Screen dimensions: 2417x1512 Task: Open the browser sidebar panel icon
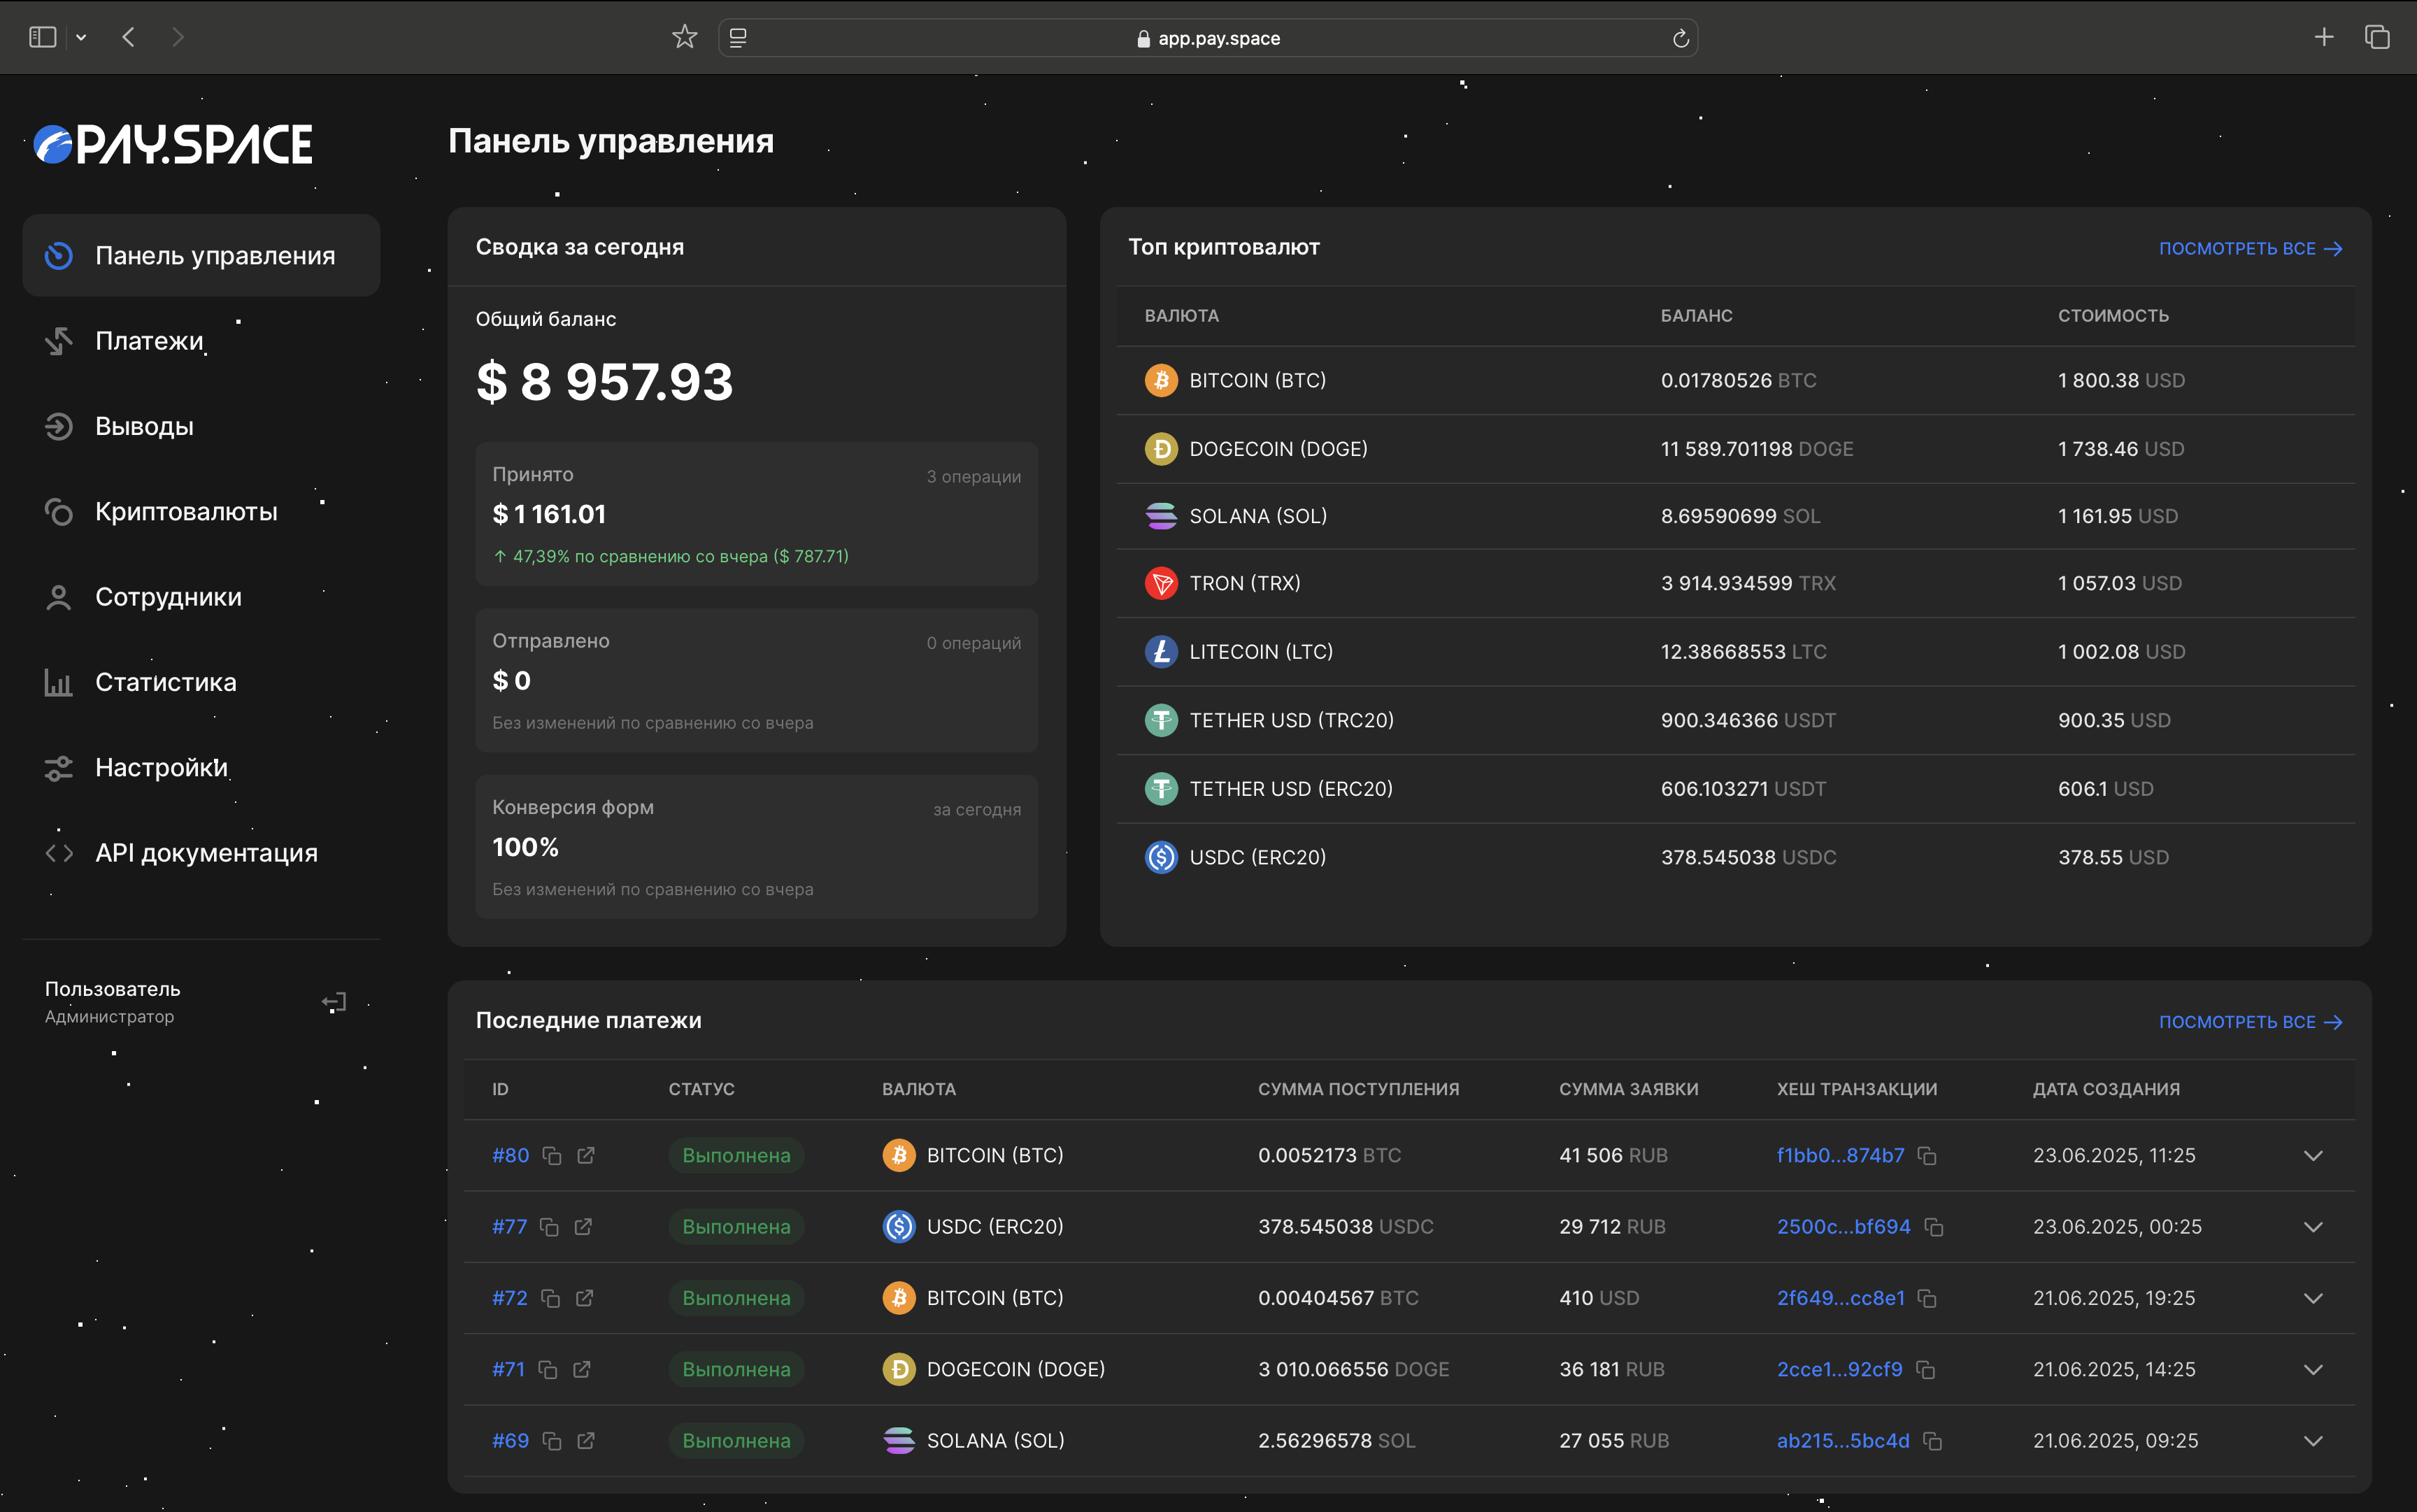pyautogui.click(x=42, y=38)
